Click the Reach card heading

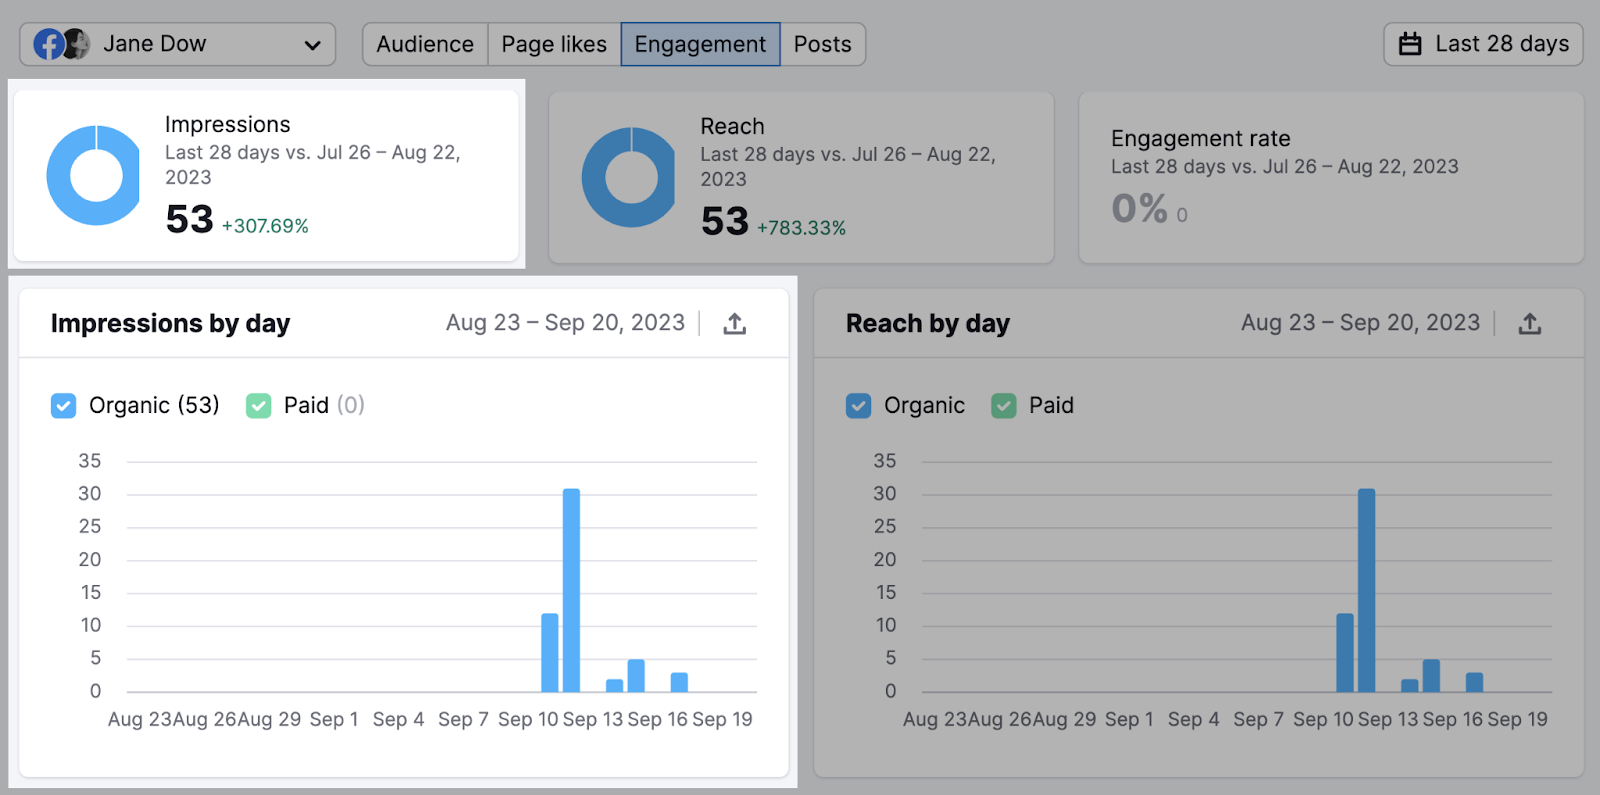(x=732, y=126)
